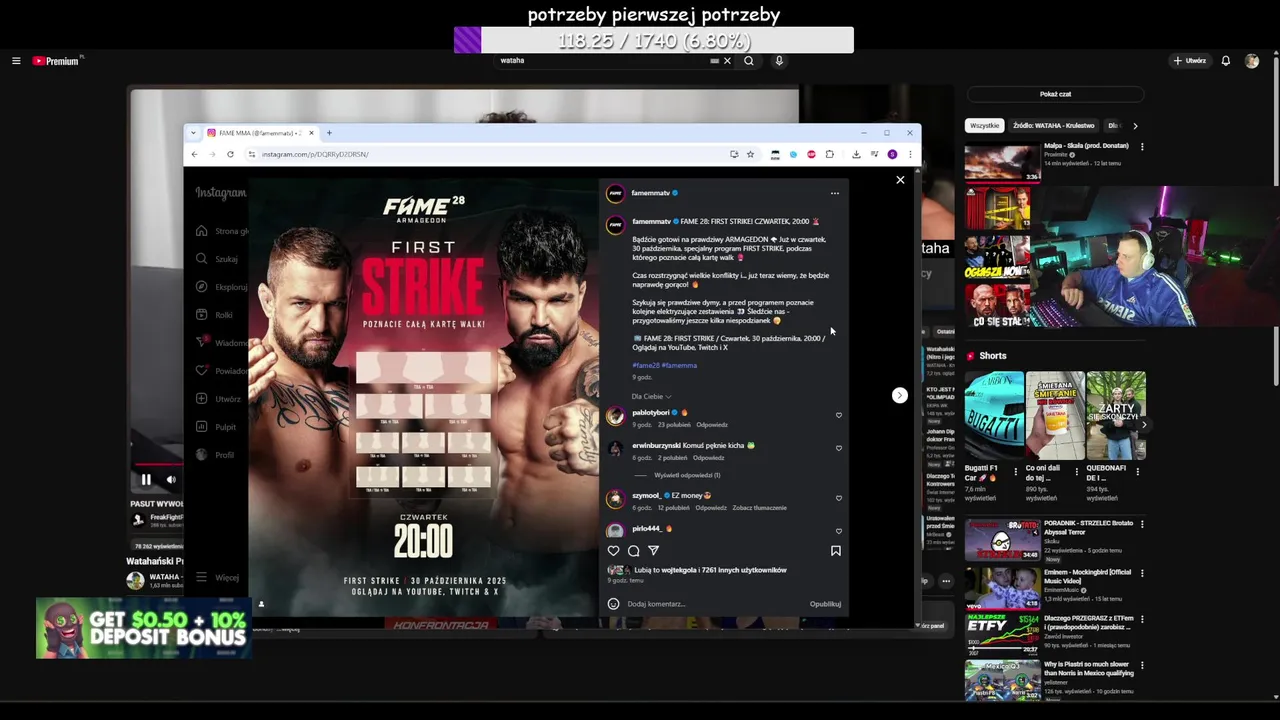Image resolution: width=1280 pixels, height=720 pixels.
Task: Open the YouTube account avatar menu
Action: pyautogui.click(x=1252, y=61)
